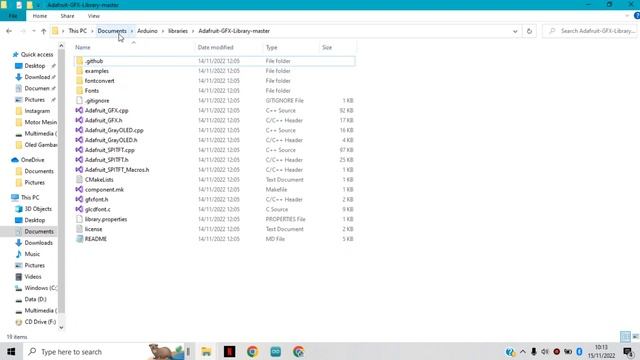This screenshot has width=640, height=360.
Task: Select the Adafruit_GFX.cpp file icon
Action: 80,110
